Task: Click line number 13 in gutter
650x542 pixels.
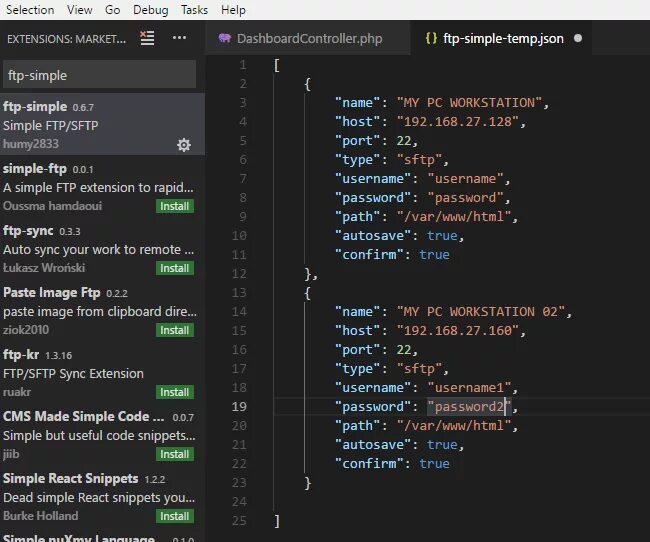Action: [239, 292]
